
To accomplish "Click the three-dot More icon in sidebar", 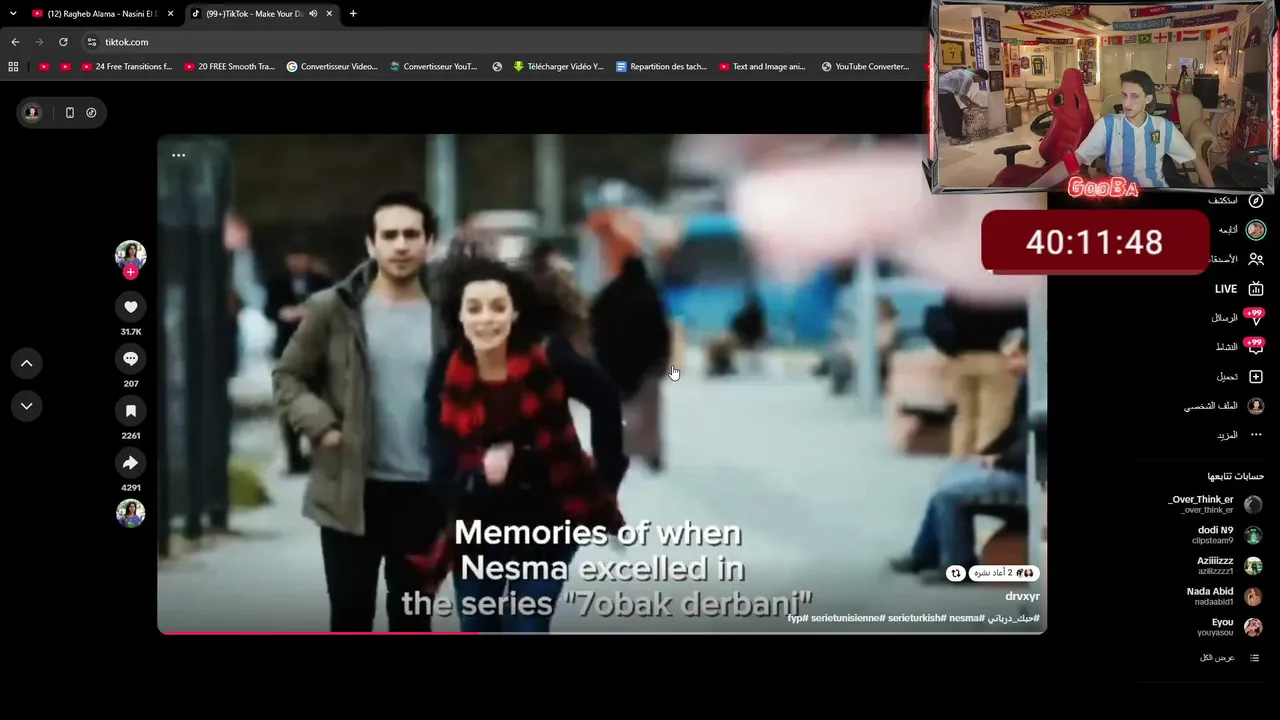I will [x=1256, y=435].
